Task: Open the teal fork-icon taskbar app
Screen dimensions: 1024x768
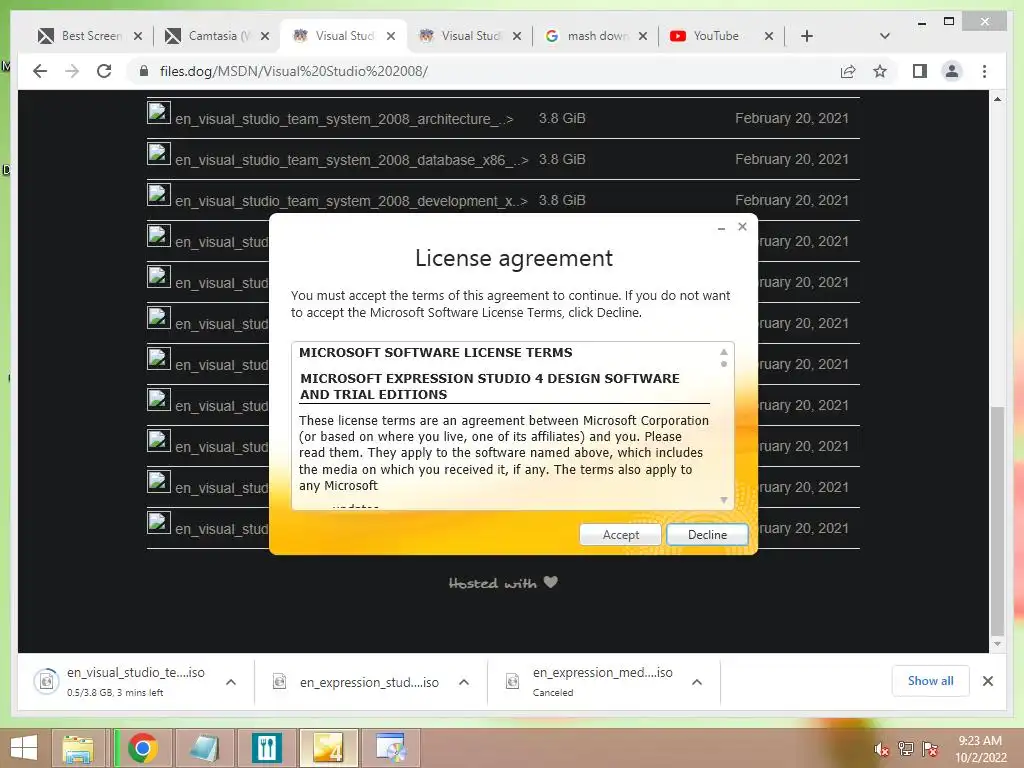Action: pos(266,748)
